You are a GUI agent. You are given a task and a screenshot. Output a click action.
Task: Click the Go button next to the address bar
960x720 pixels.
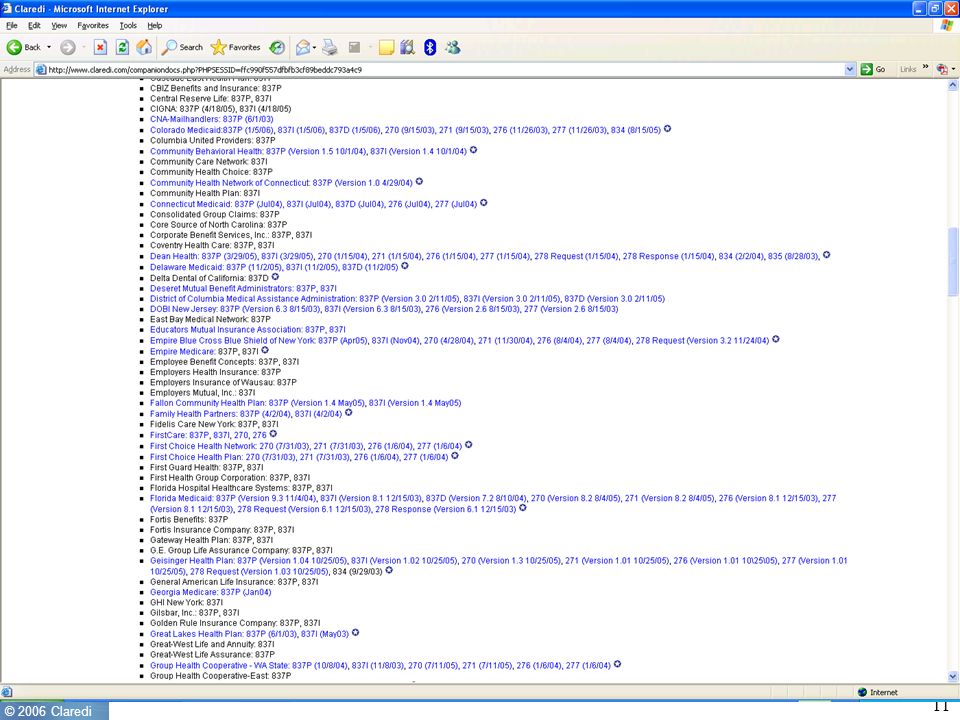tap(874, 69)
